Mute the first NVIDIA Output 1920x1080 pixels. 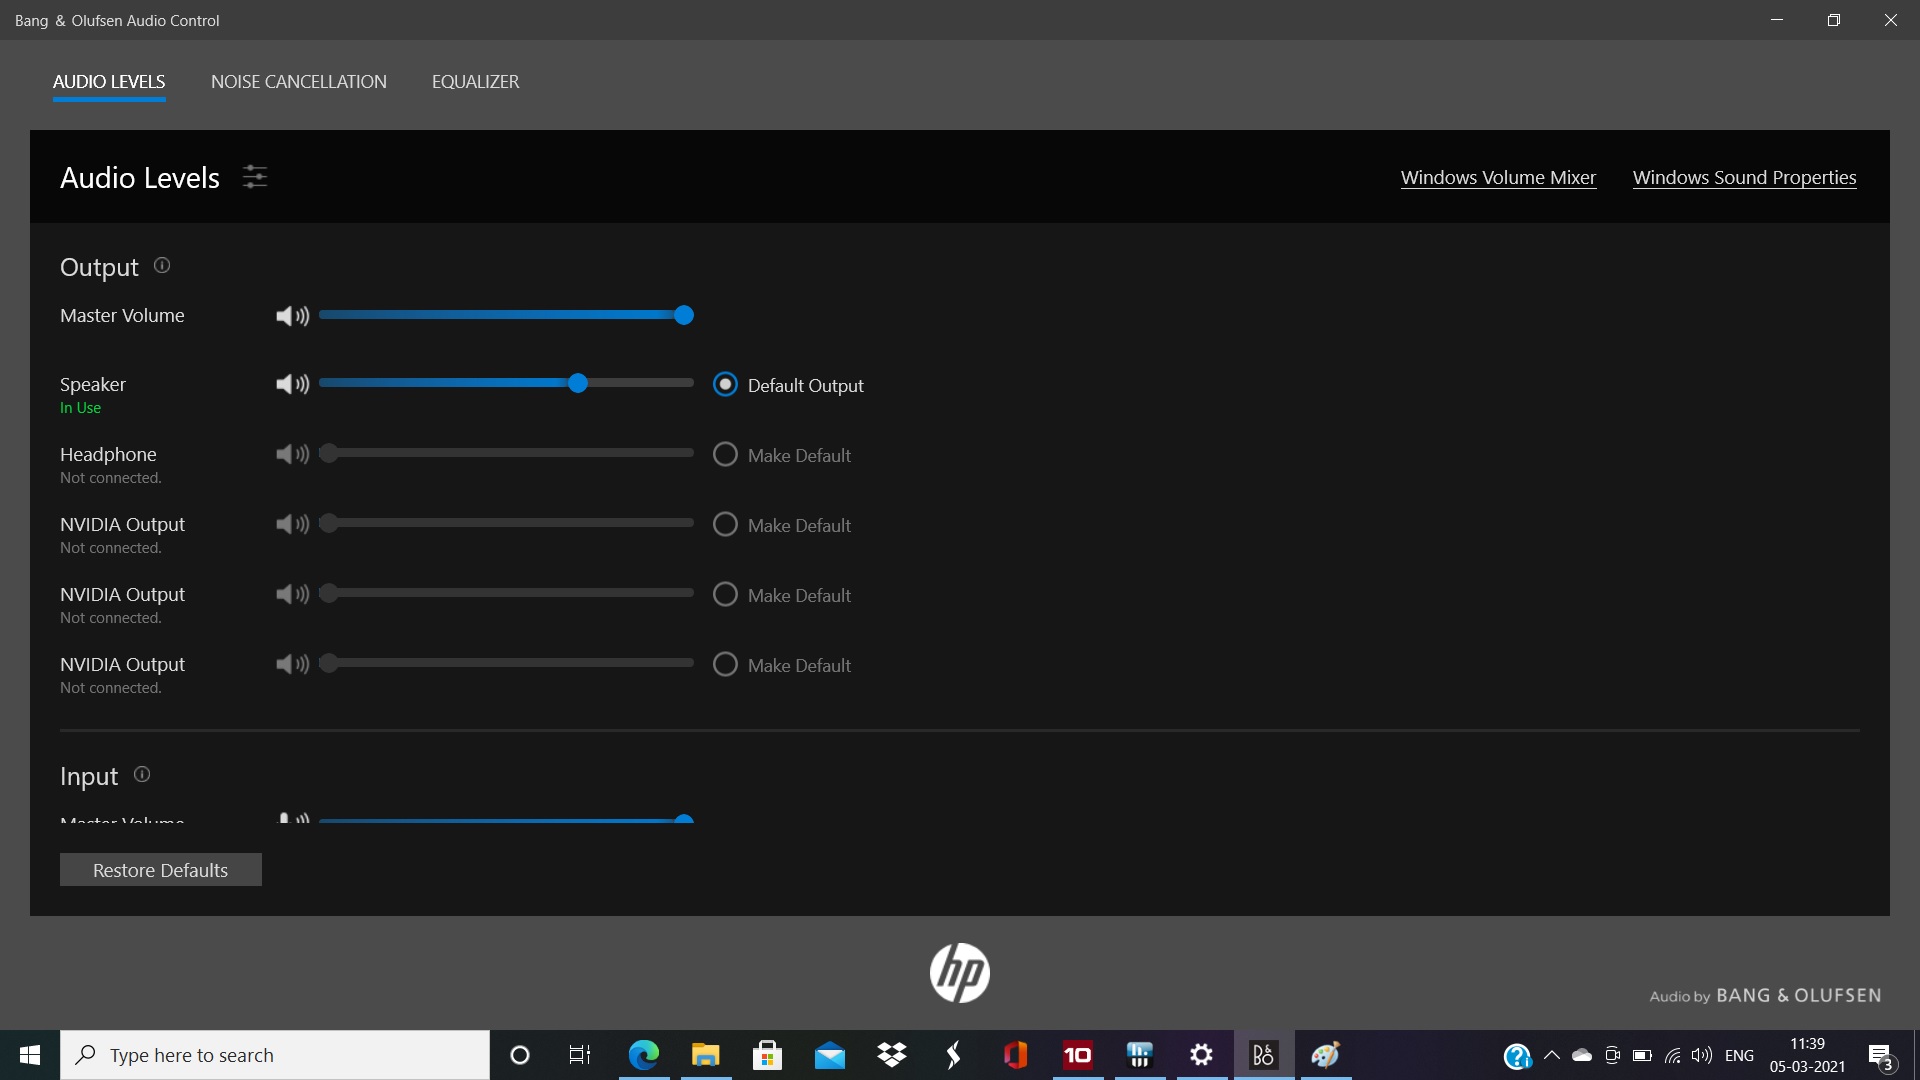pyautogui.click(x=290, y=524)
